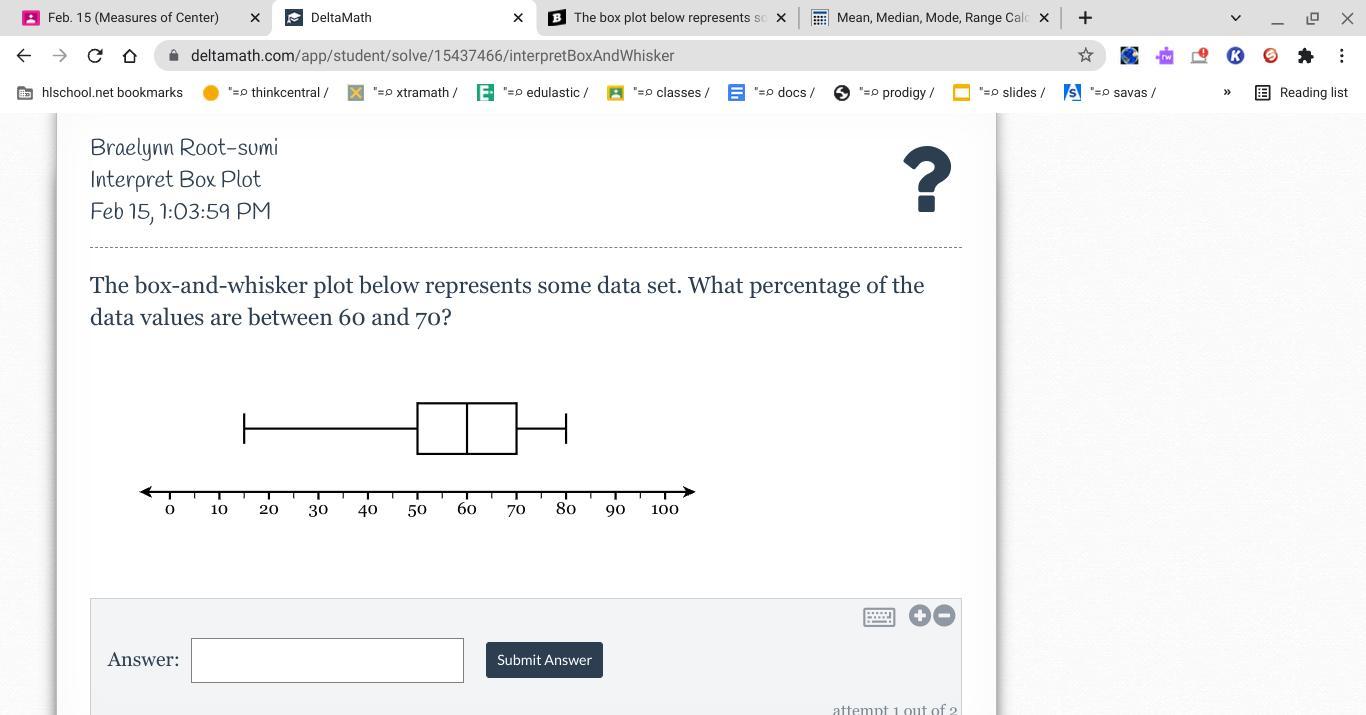The image size is (1366, 715).
Task: Decrease text size with minus icon
Action: [943, 616]
